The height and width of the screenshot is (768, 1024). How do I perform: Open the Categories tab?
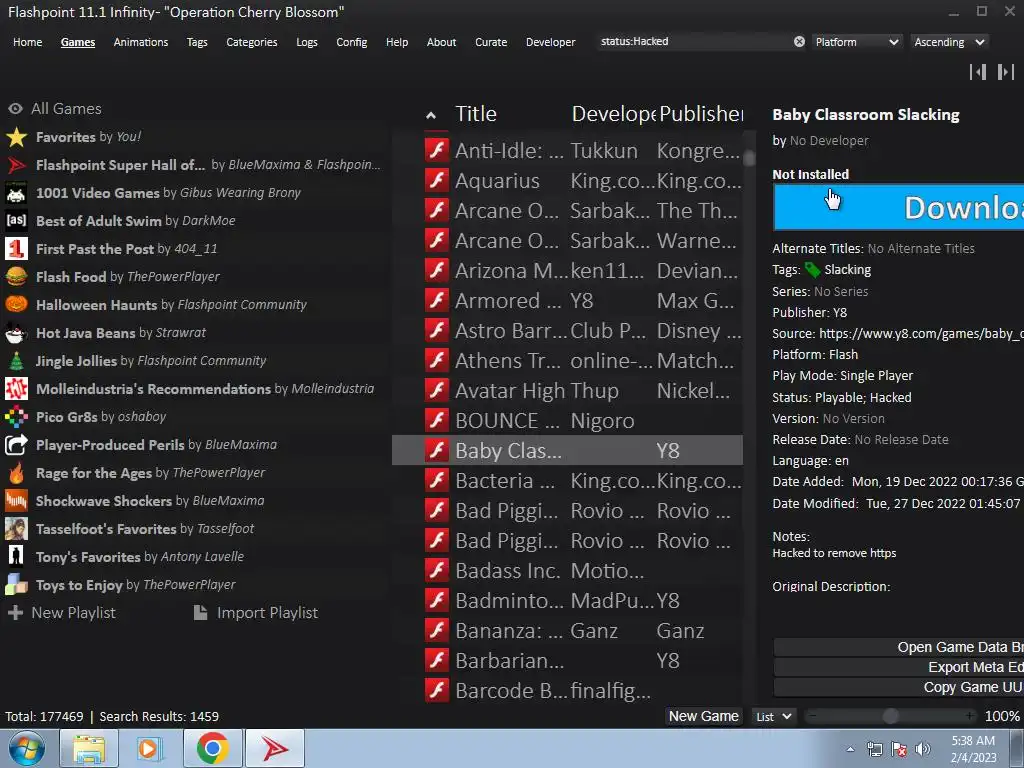click(x=252, y=42)
